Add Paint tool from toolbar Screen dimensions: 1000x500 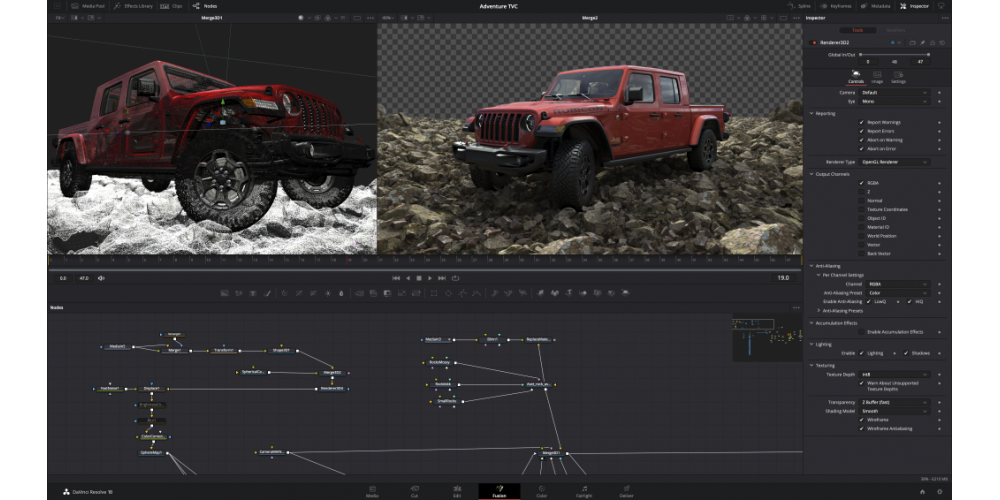tap(267, 293)
